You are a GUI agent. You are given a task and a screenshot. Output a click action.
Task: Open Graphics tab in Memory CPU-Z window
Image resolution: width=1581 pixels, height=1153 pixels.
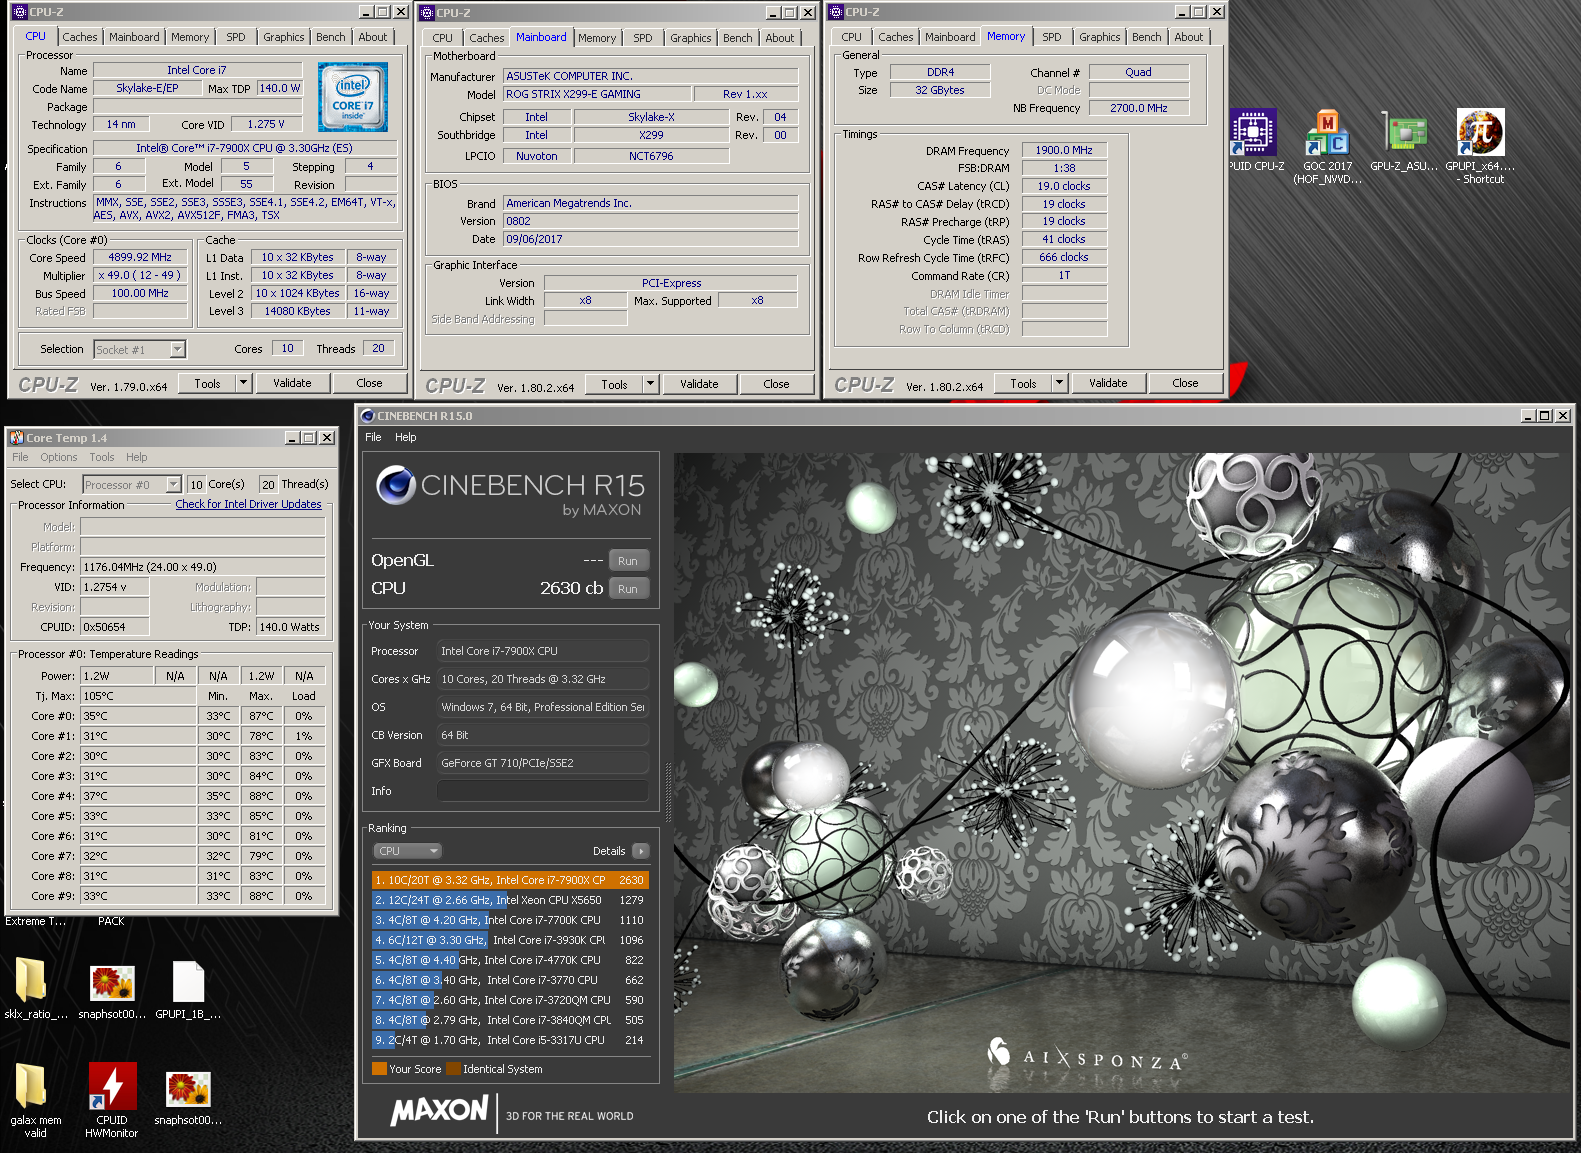click(1100, 37)
